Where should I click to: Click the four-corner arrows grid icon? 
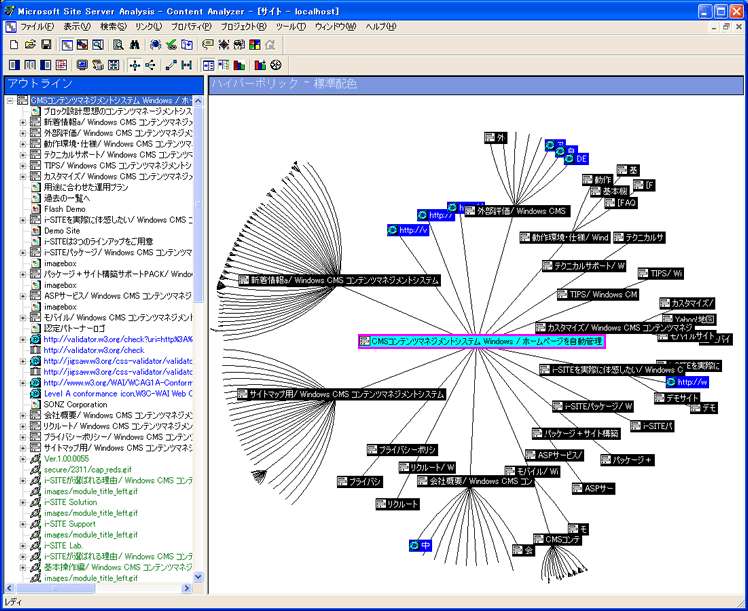point(114,65)
